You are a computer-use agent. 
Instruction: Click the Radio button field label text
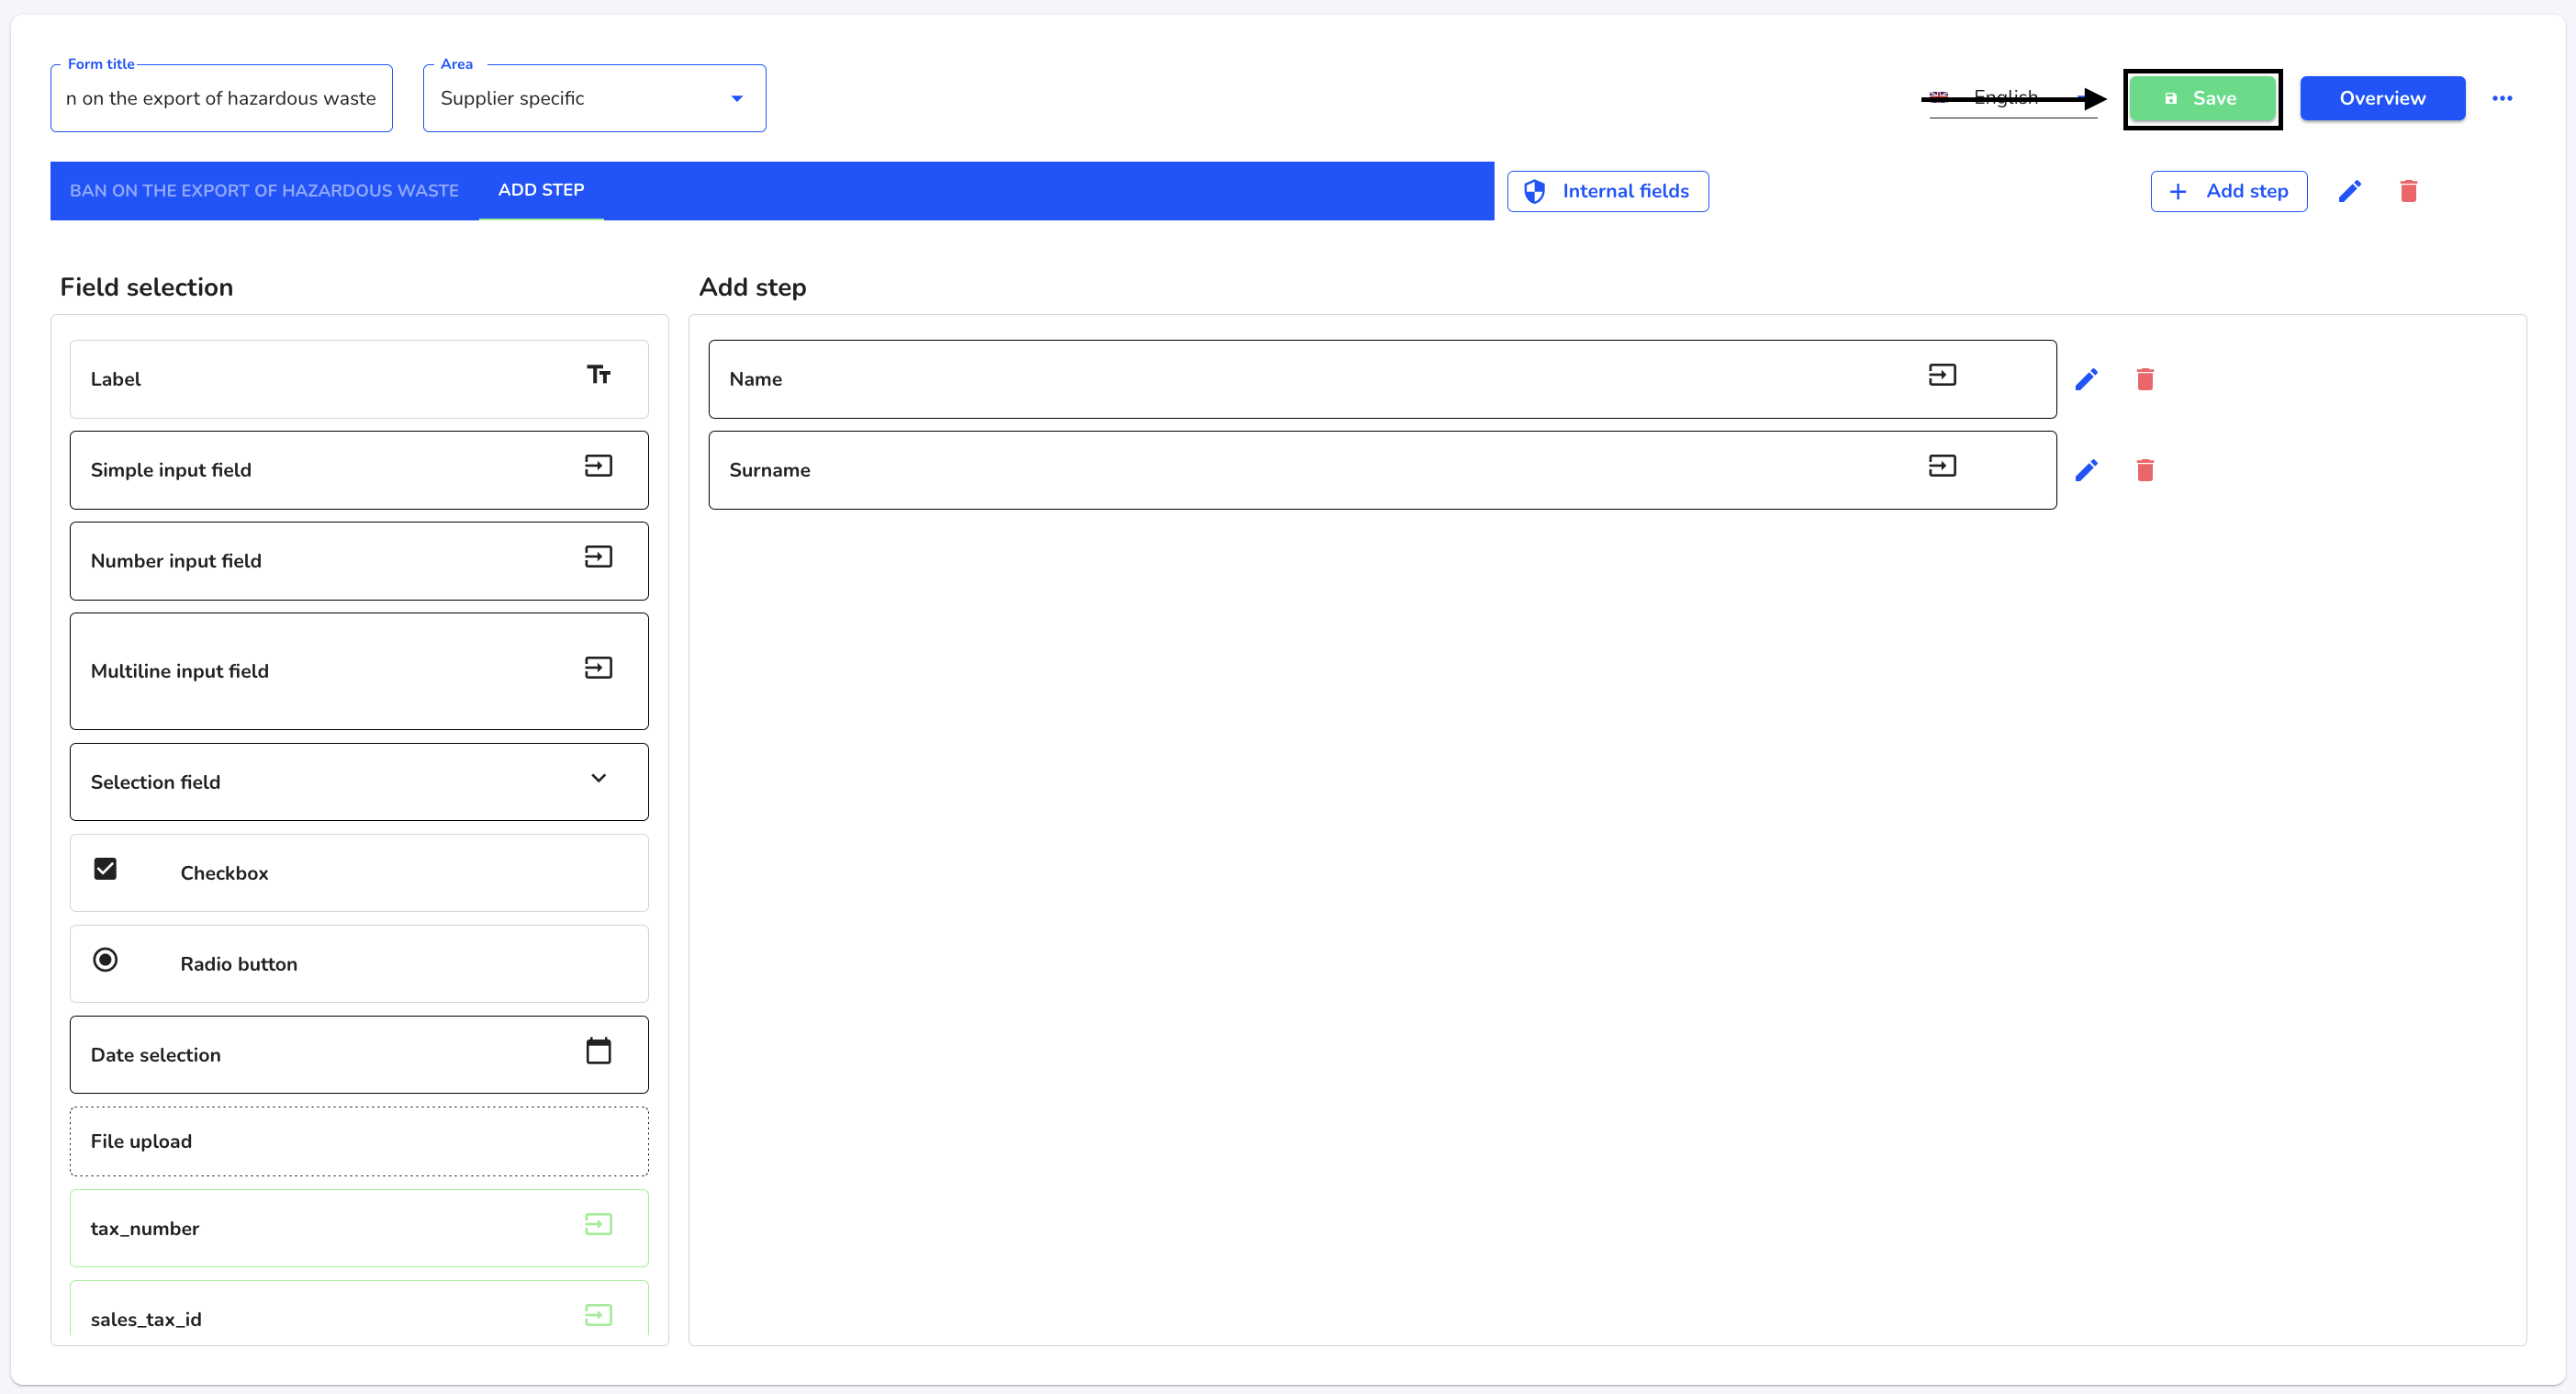[238, 964]
